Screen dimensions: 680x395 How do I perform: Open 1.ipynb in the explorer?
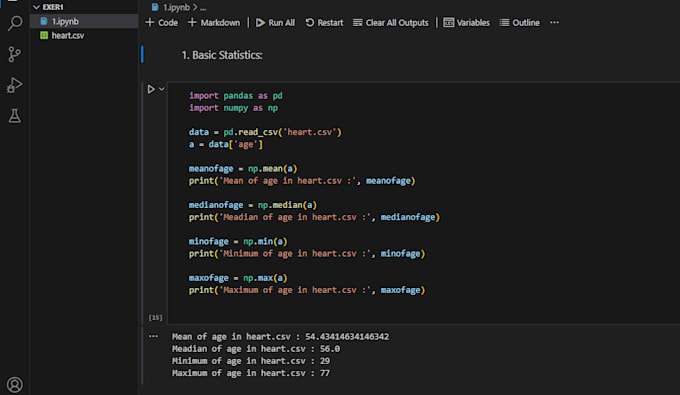[x=84, y=21]
